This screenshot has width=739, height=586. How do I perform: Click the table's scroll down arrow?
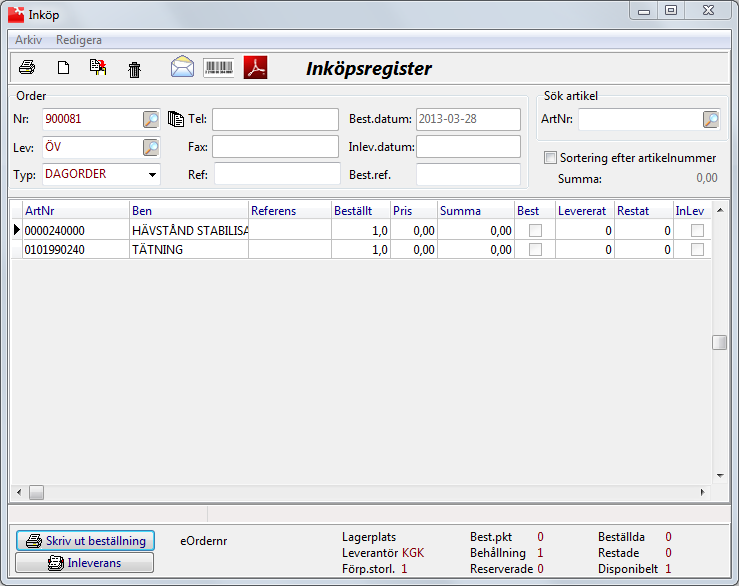pos(720,476)
